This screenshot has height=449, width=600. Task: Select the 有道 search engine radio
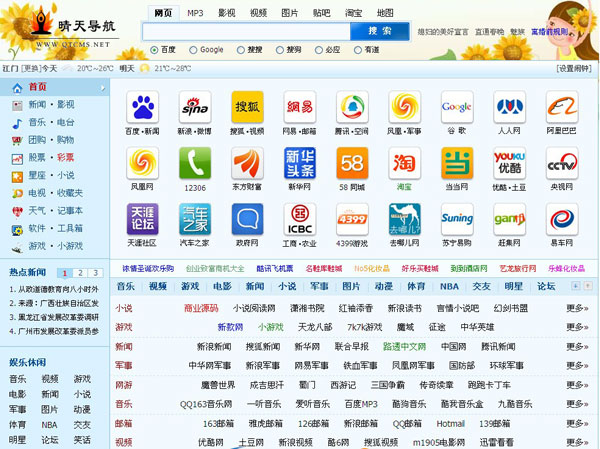click(x=358, y=50)
